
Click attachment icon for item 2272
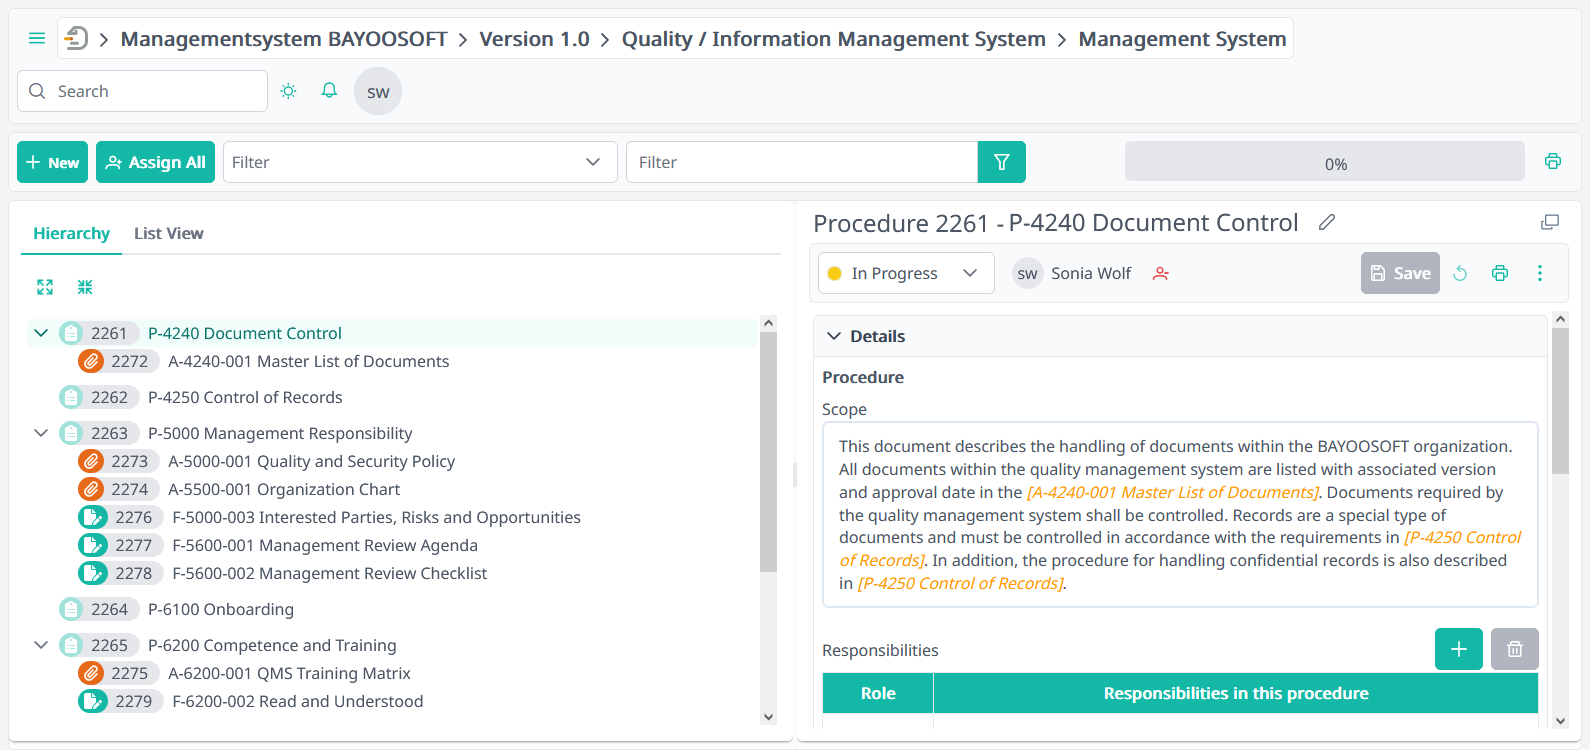coord(91,361)
